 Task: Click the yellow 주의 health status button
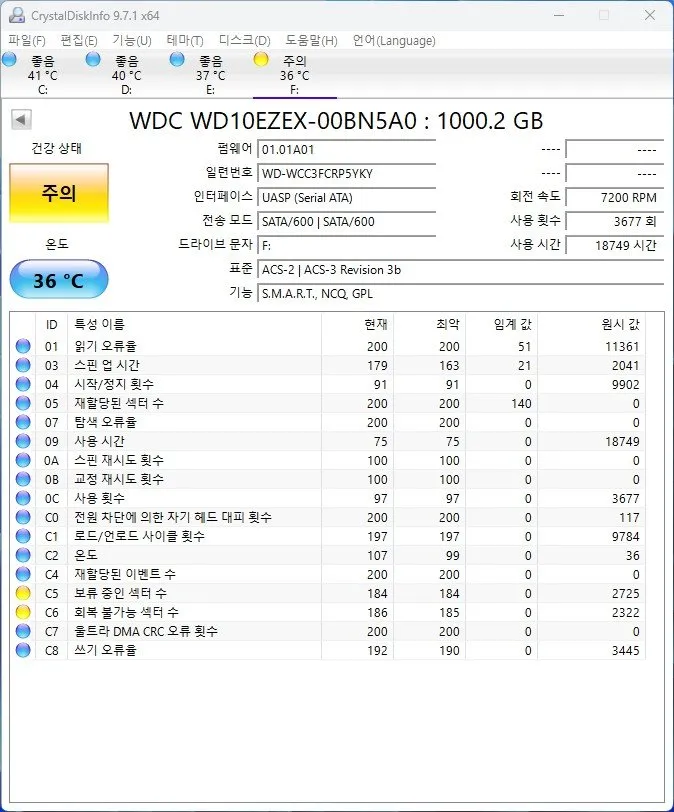coord(59,193)
